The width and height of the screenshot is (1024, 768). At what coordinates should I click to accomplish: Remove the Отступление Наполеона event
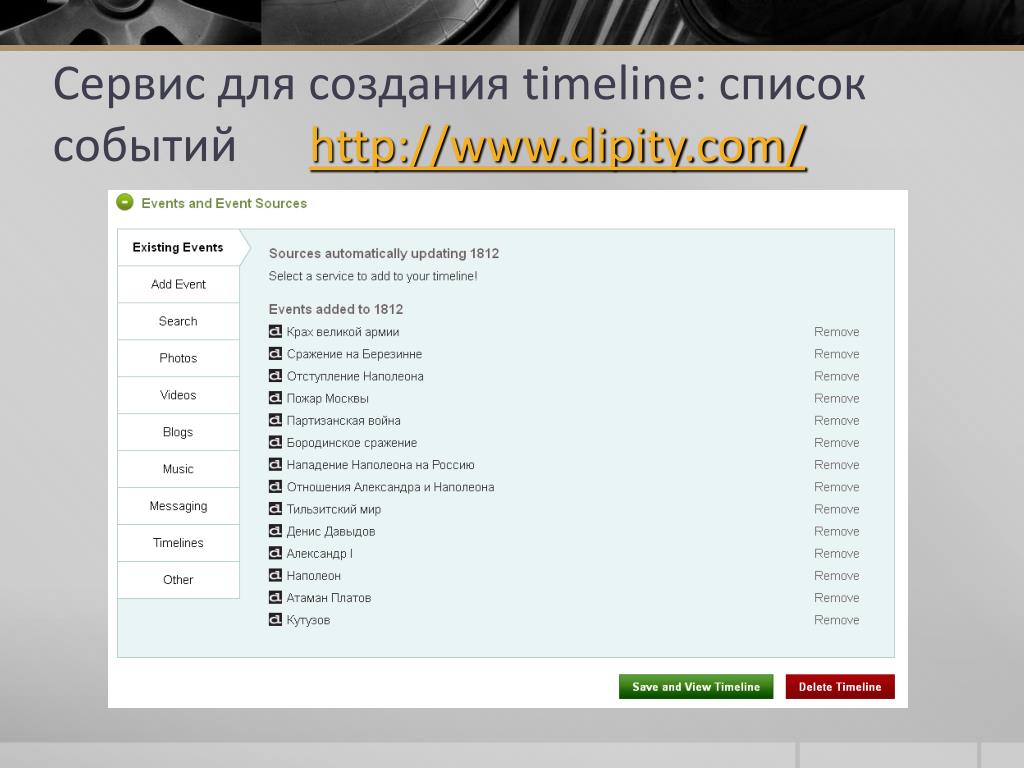tap(837, 376)
